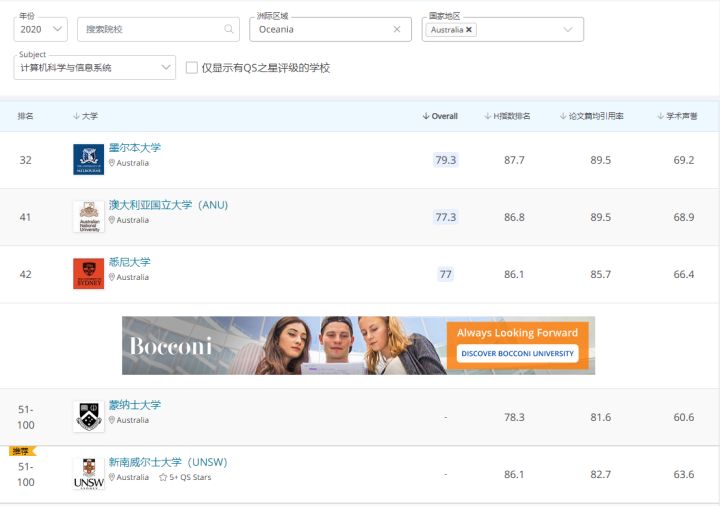Sort table by Overall column
Image resolution: width=720 pixels, height=506 pixels.
click(x=440, y=116)
